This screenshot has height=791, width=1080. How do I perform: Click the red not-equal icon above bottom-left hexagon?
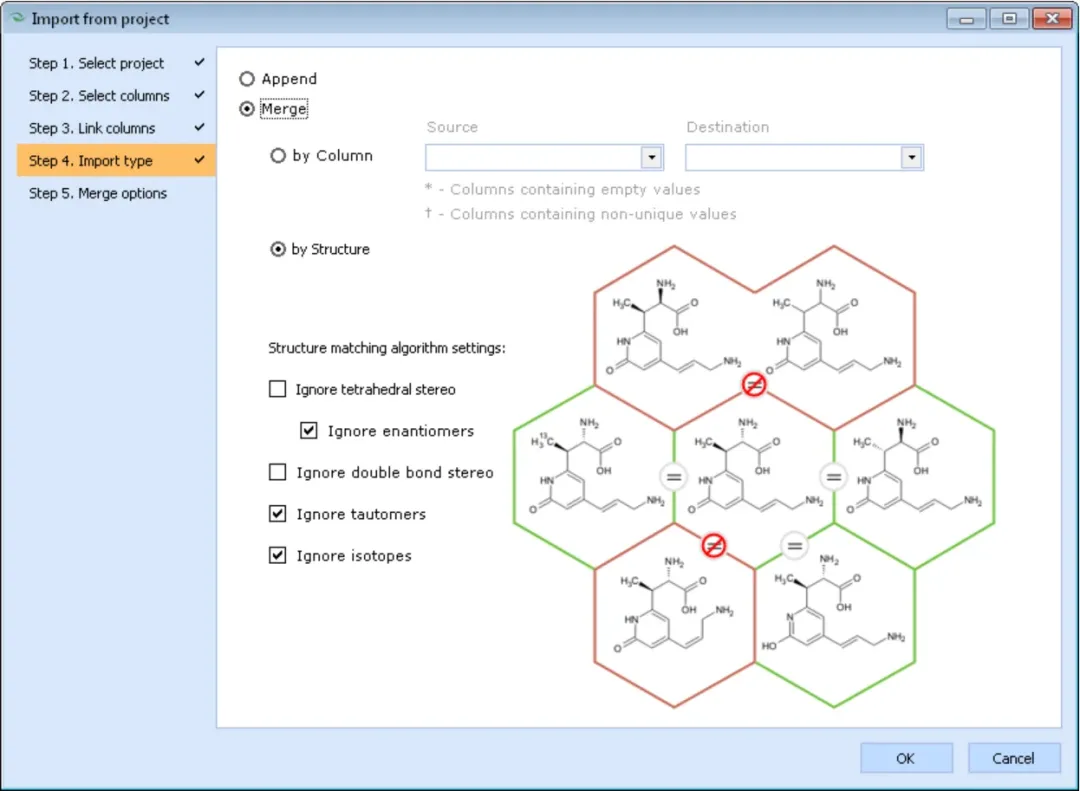pyautogui.click(x=714, y=546)
